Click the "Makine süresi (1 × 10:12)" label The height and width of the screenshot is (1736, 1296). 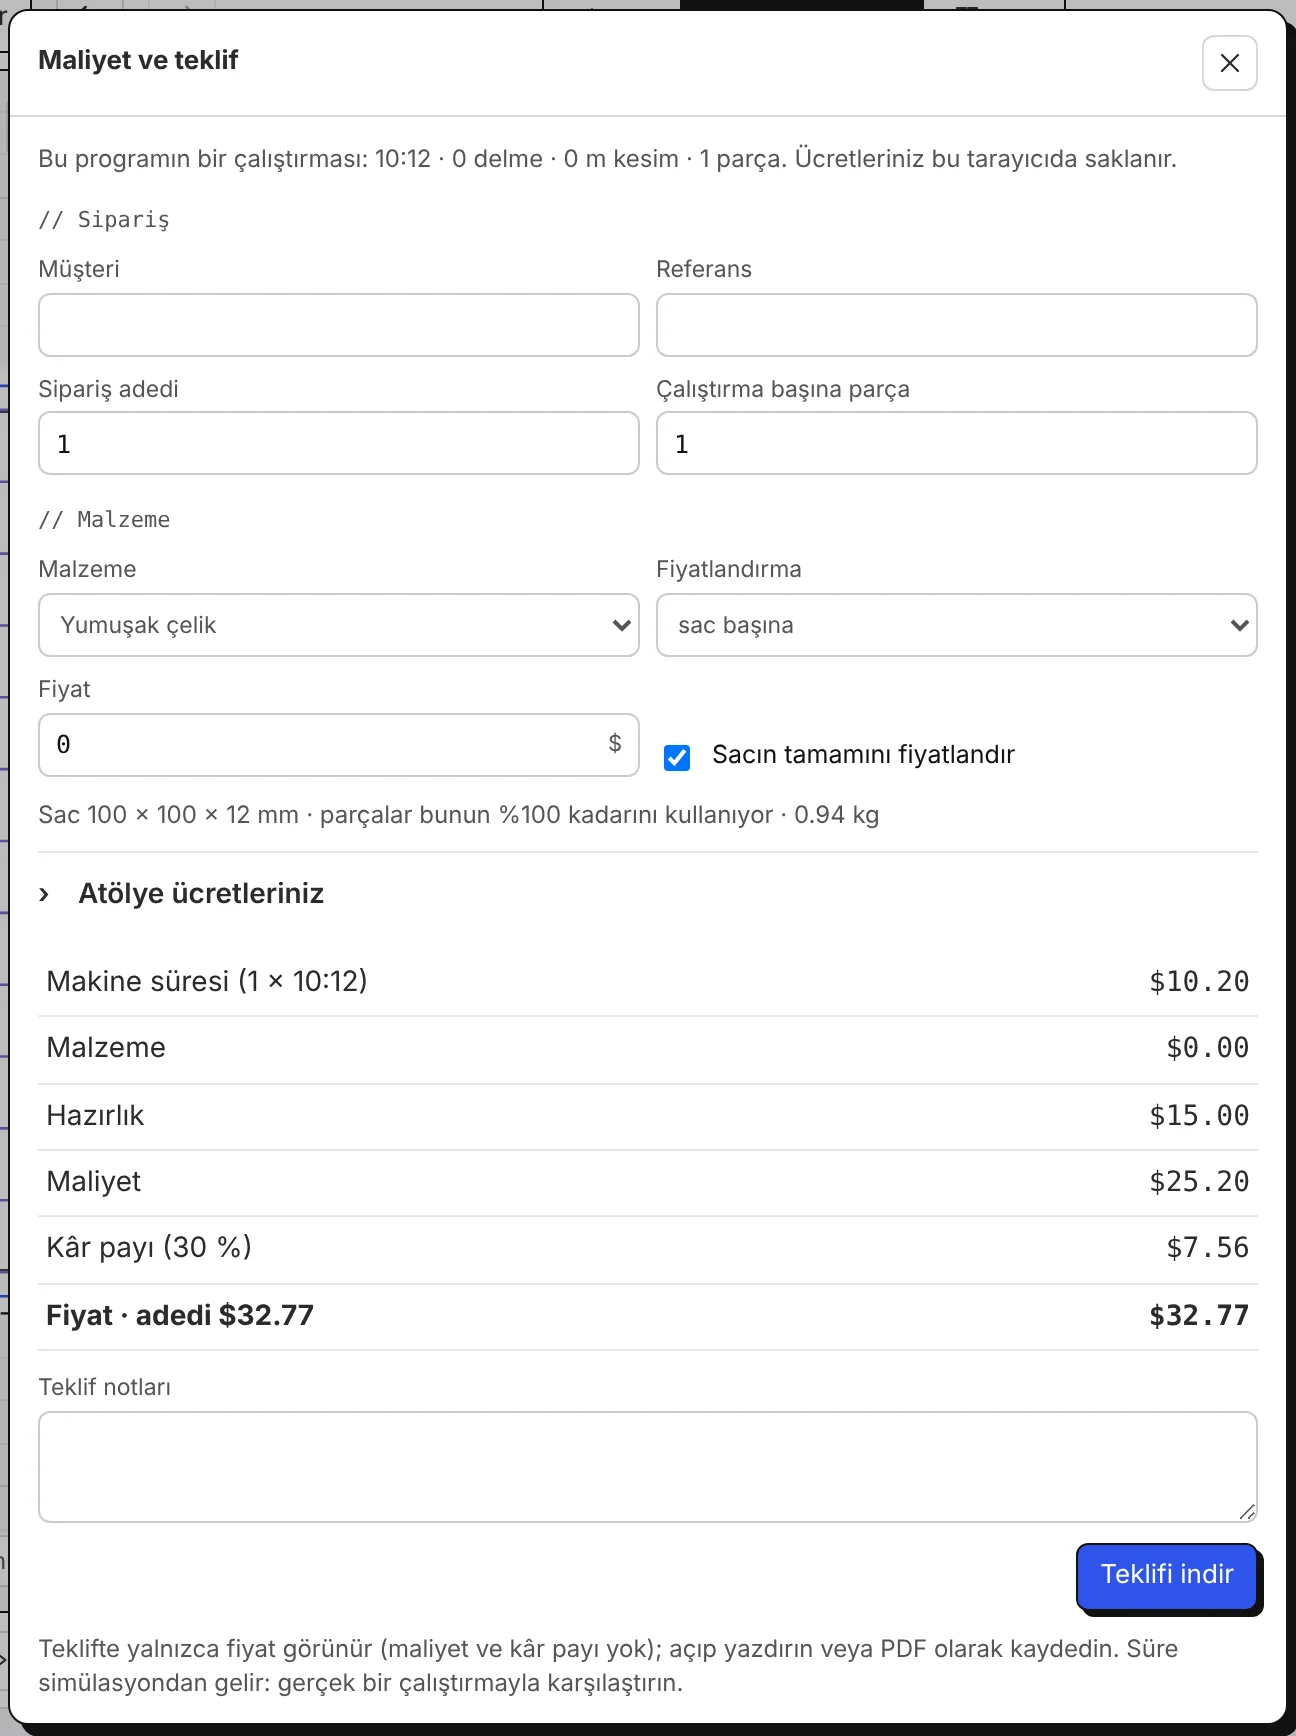[207, 981]
